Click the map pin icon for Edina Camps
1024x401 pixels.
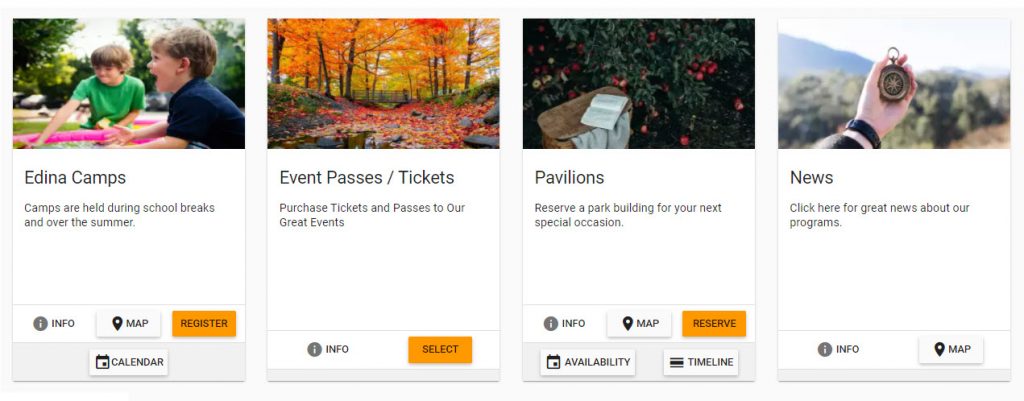coord(117,324)
